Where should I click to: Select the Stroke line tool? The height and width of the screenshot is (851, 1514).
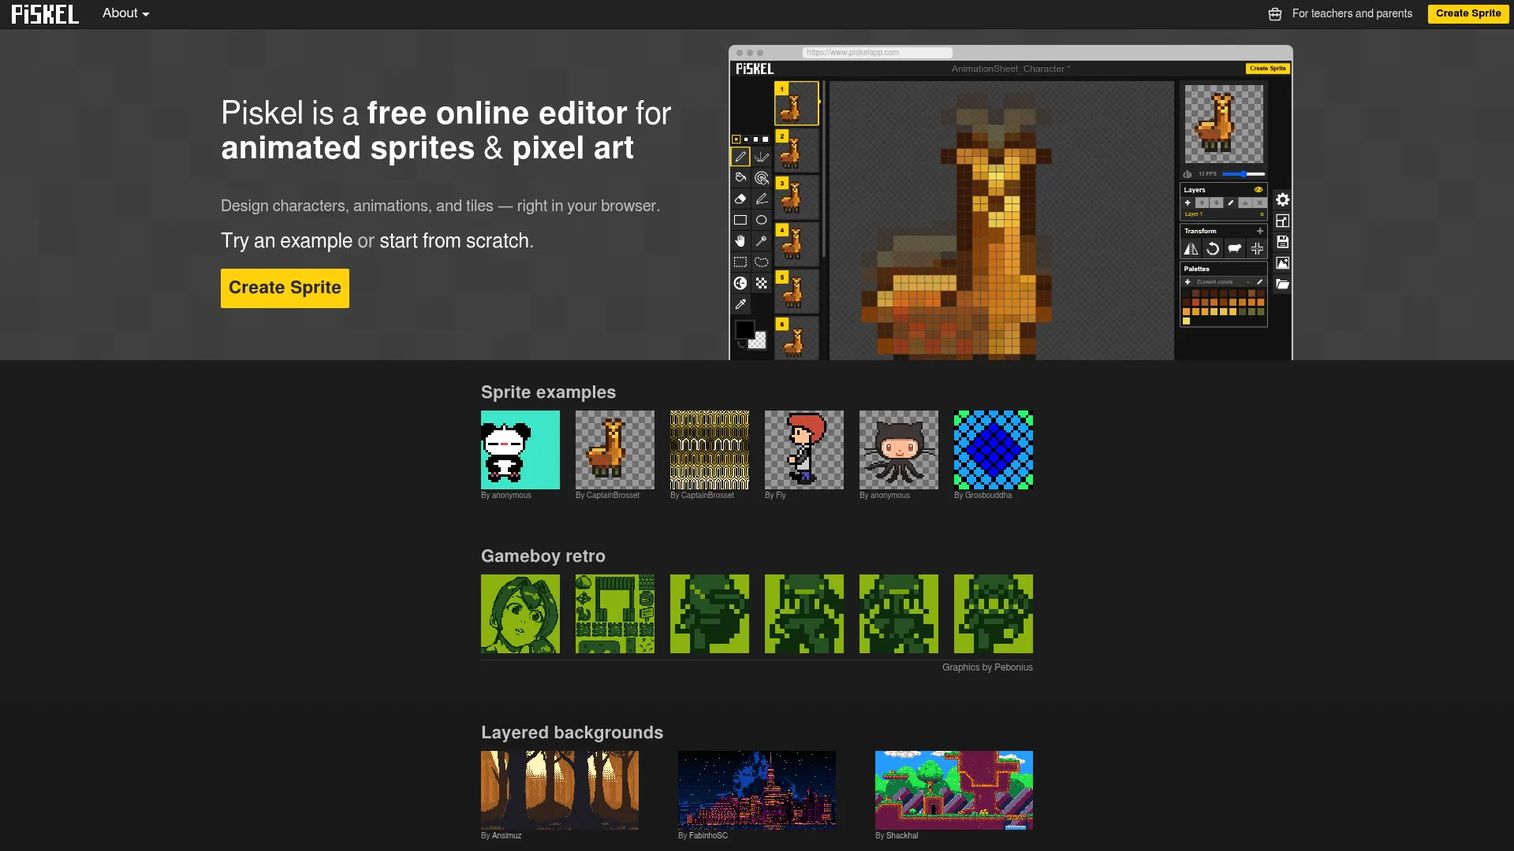(761, 199)
